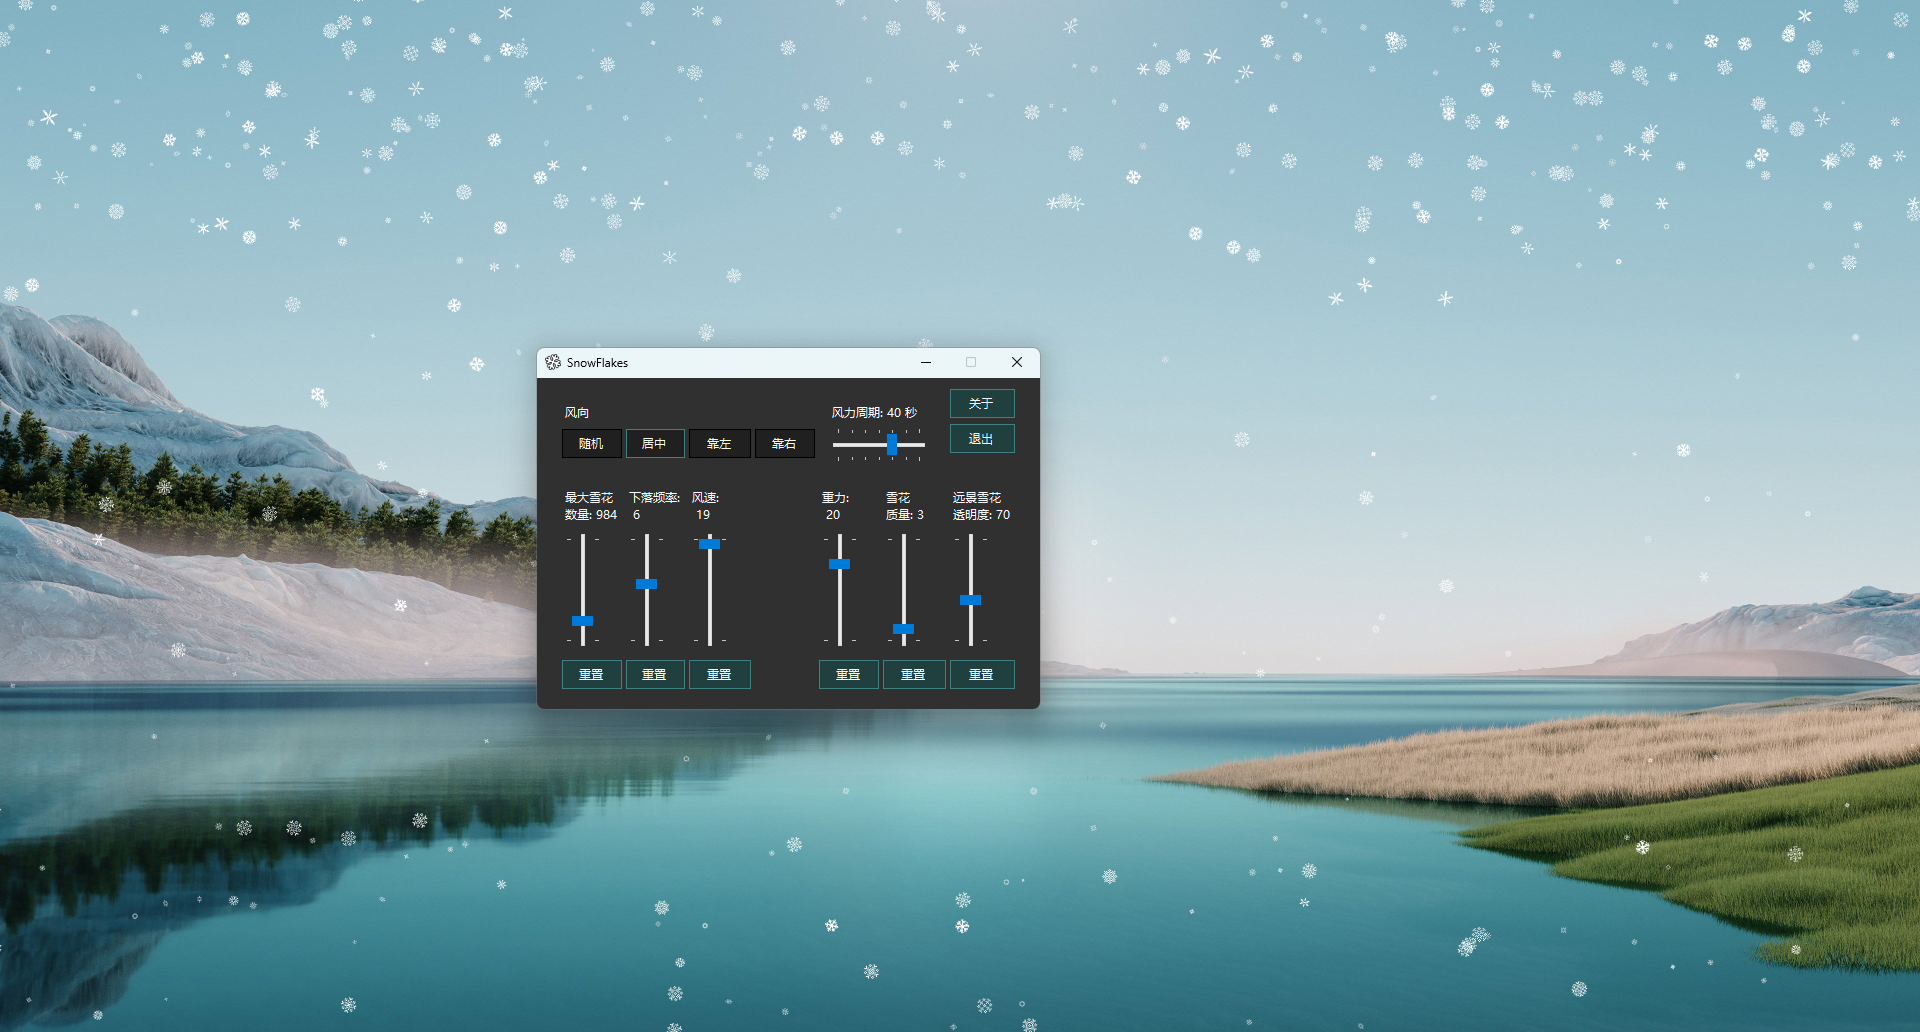Click the 重力 slider handle
This screenshot has width=1920, height=1032.
(x=840, y=564)
